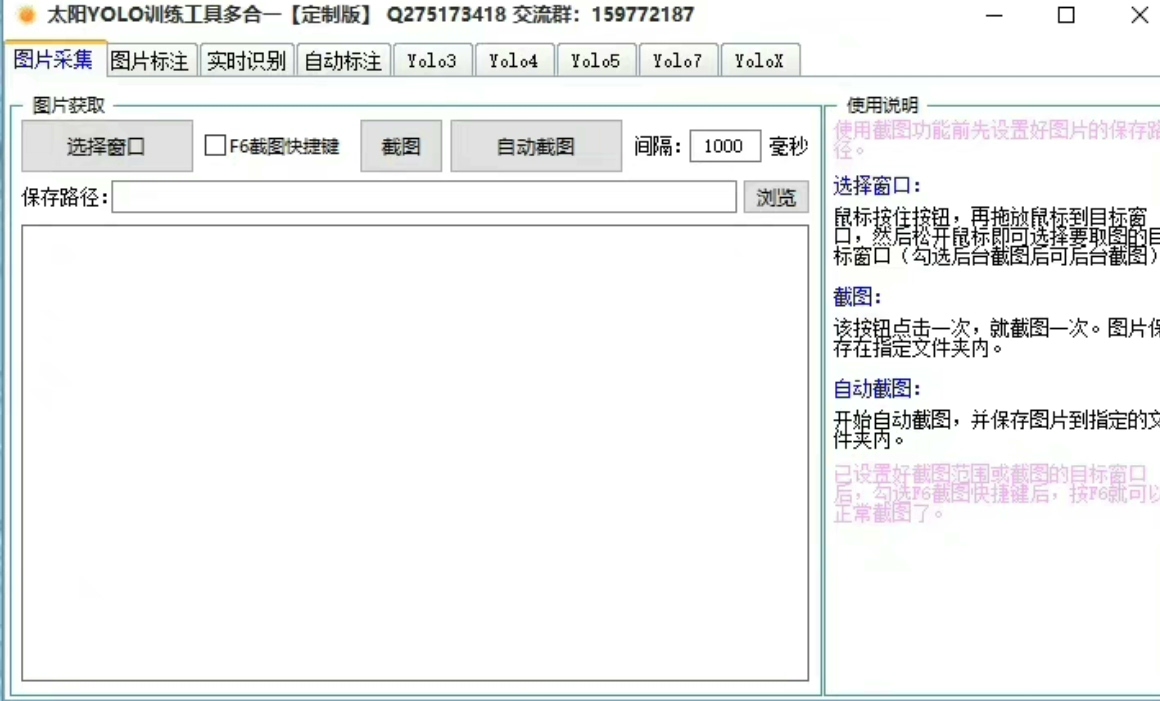Select the 自动标注 tab
1160x701 pixels.
pos(343,61)
